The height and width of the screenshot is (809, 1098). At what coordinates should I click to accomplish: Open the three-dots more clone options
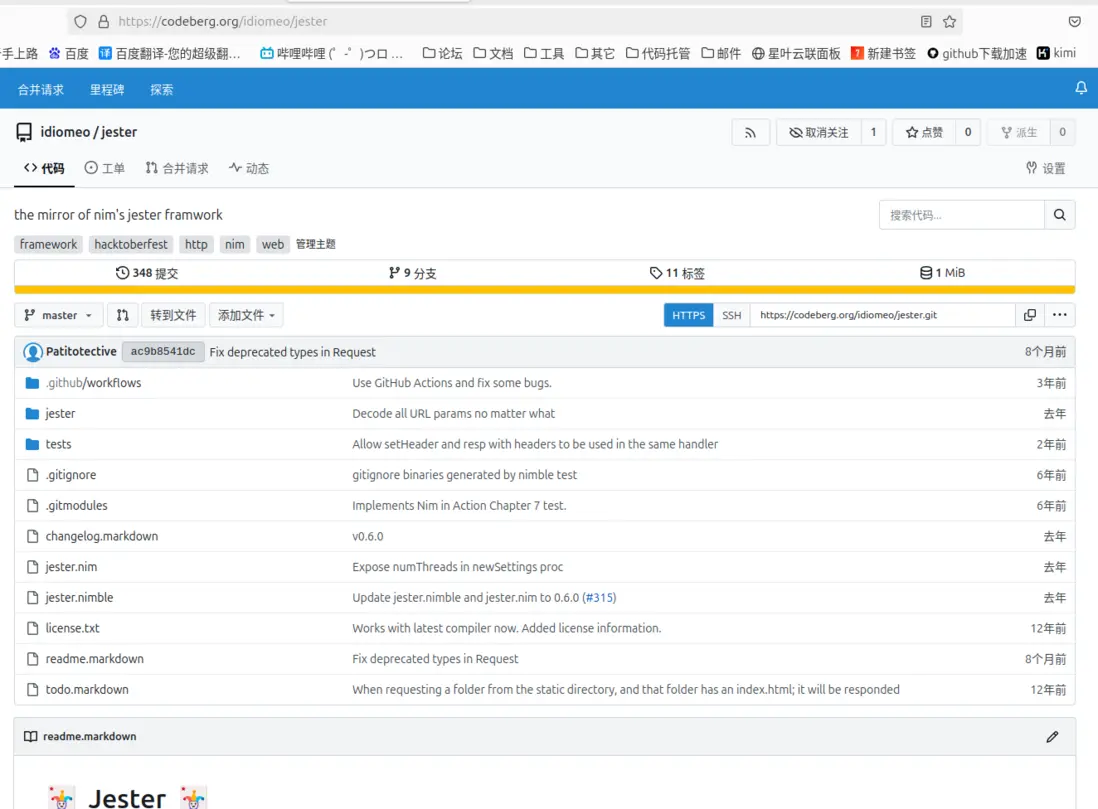[1059, 315]
